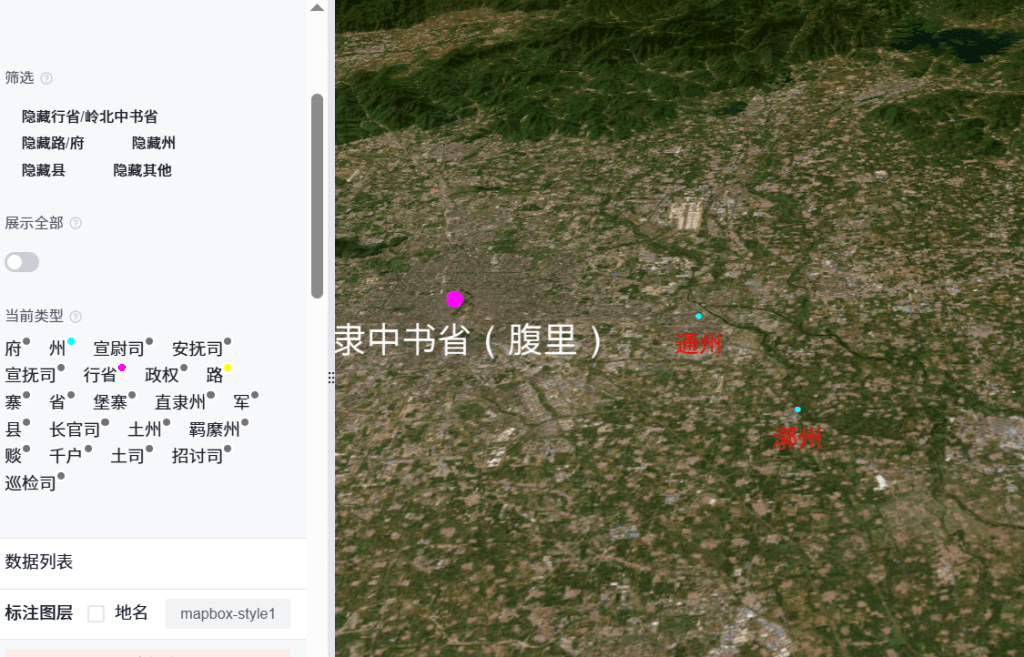Expand the 数据列表 section
The width and height of the screenshot is (1024, 657).
[x=39, y=562]
